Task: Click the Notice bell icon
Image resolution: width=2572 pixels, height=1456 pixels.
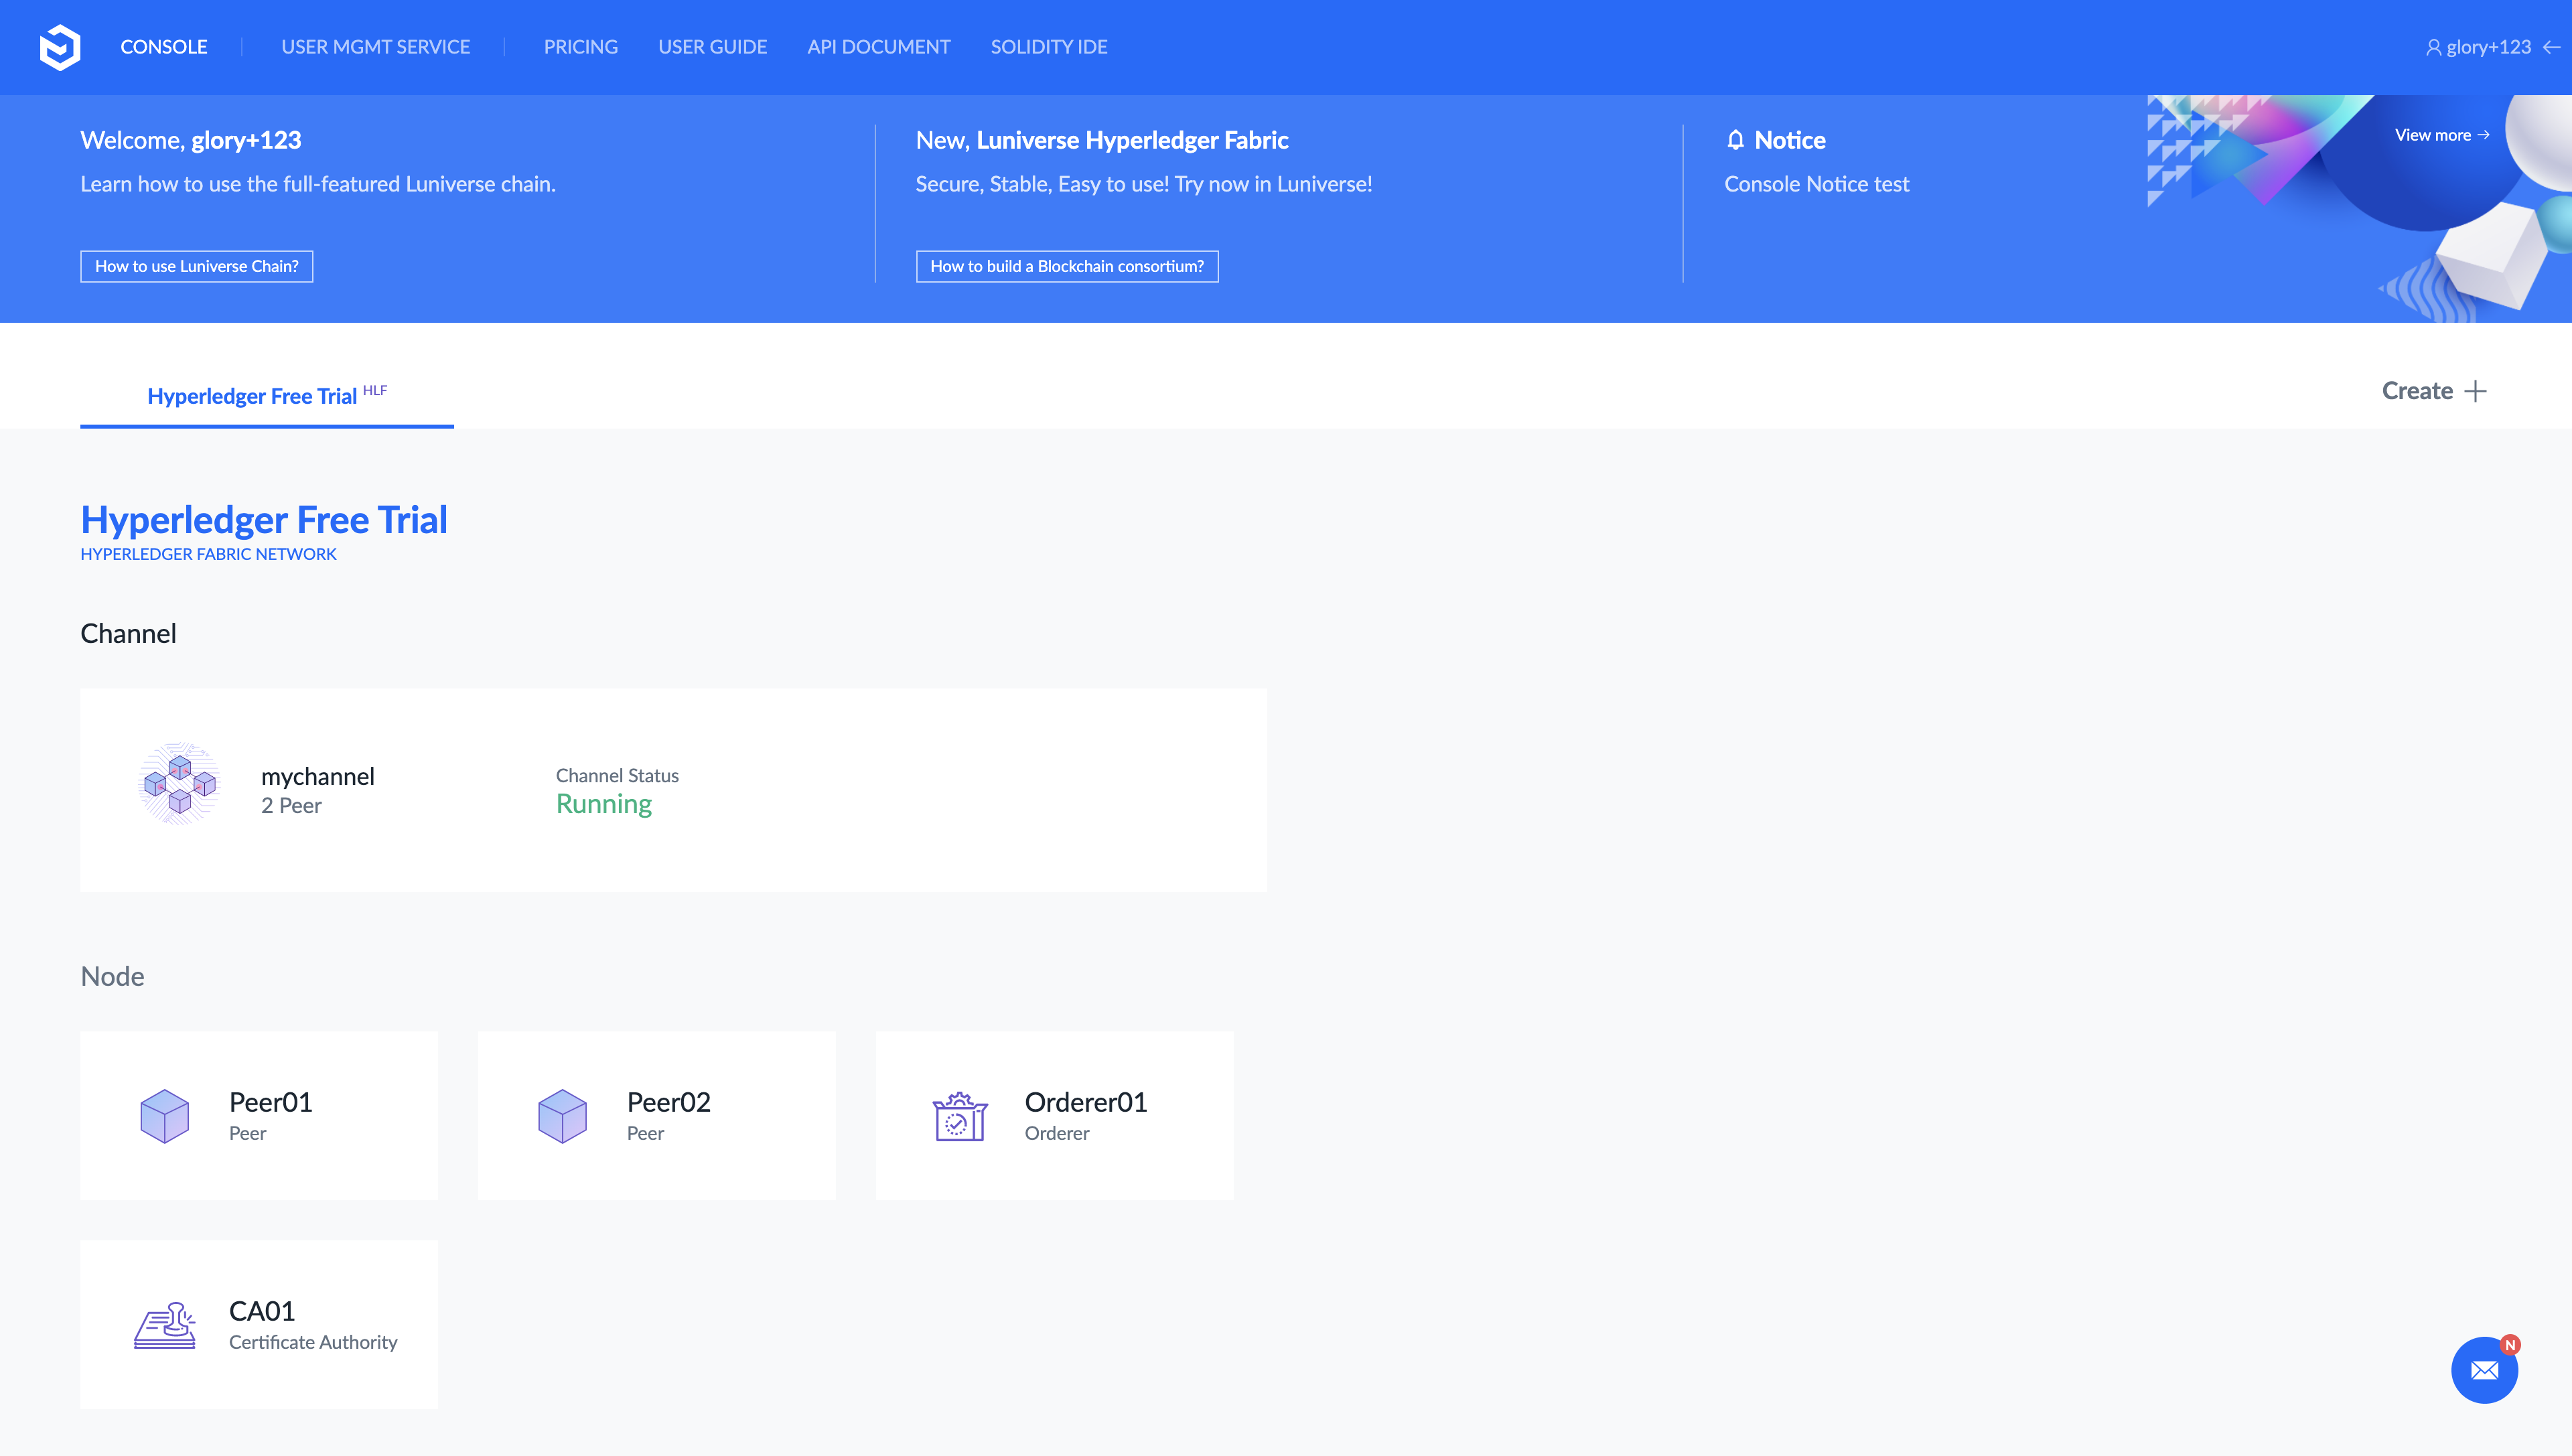Action: tap(1735, 140)
